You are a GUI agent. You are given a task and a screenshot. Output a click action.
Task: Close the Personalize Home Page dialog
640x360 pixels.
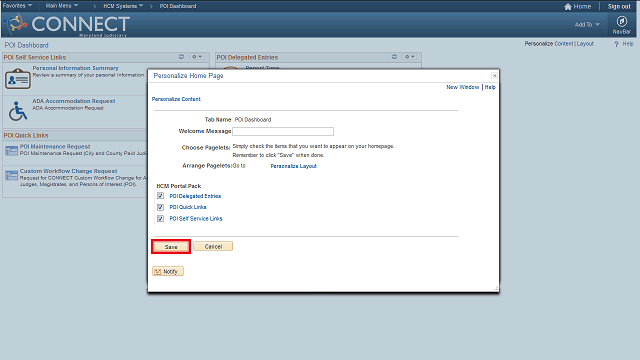(x=494, y=76)
